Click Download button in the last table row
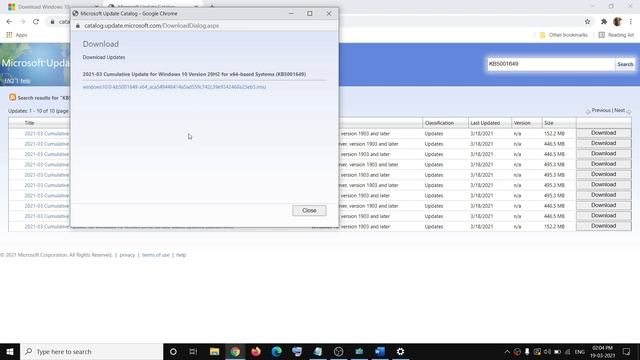The height and width of the screenshot is (360, 640). point(603,226)
